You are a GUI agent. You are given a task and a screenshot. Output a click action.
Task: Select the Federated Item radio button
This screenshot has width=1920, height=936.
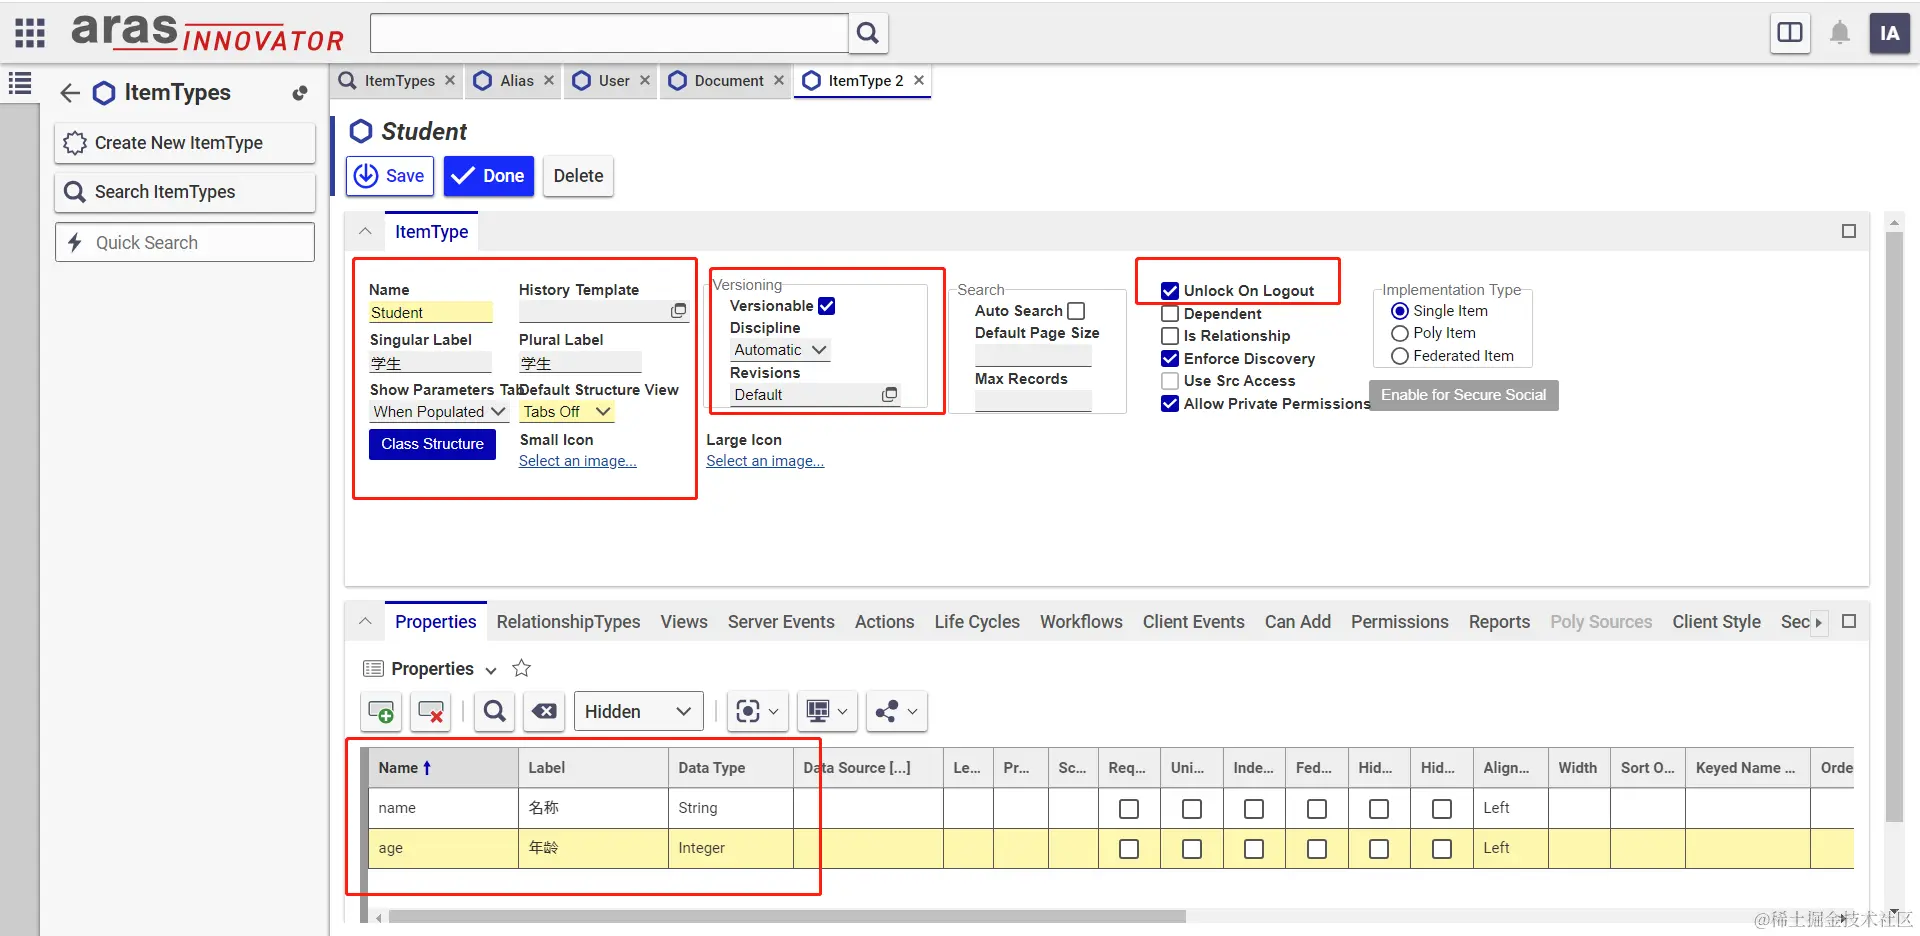click(1400, 356)
